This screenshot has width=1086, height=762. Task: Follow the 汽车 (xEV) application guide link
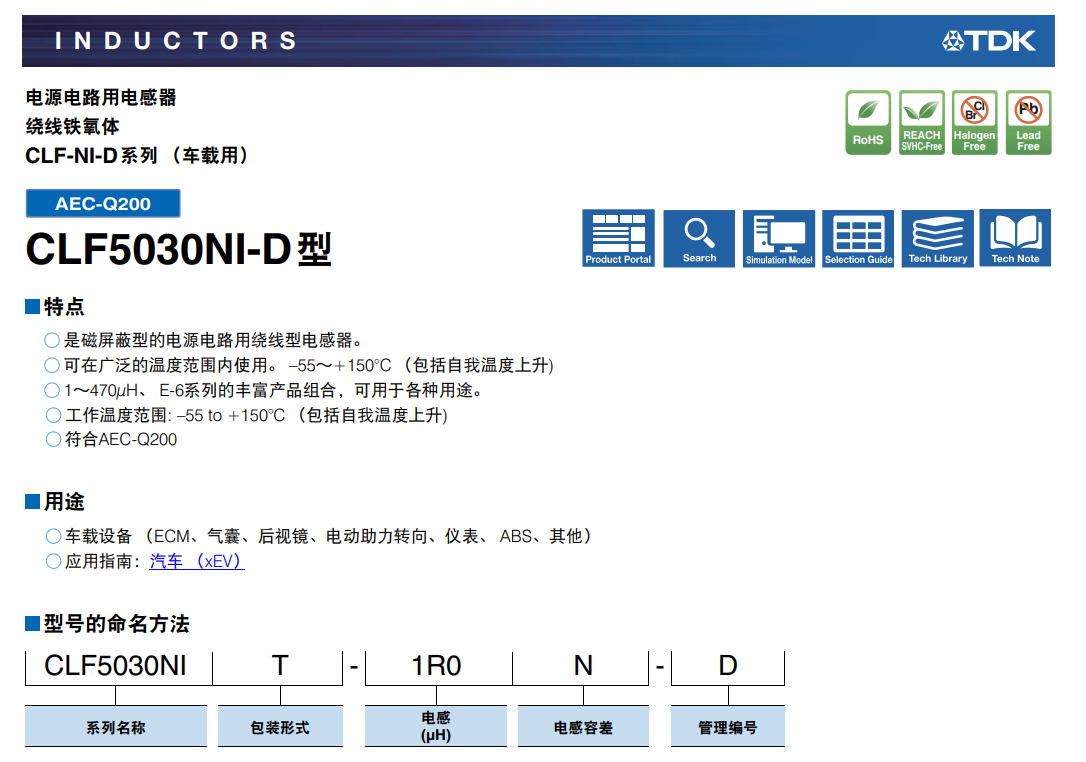(x=196, y=562)
